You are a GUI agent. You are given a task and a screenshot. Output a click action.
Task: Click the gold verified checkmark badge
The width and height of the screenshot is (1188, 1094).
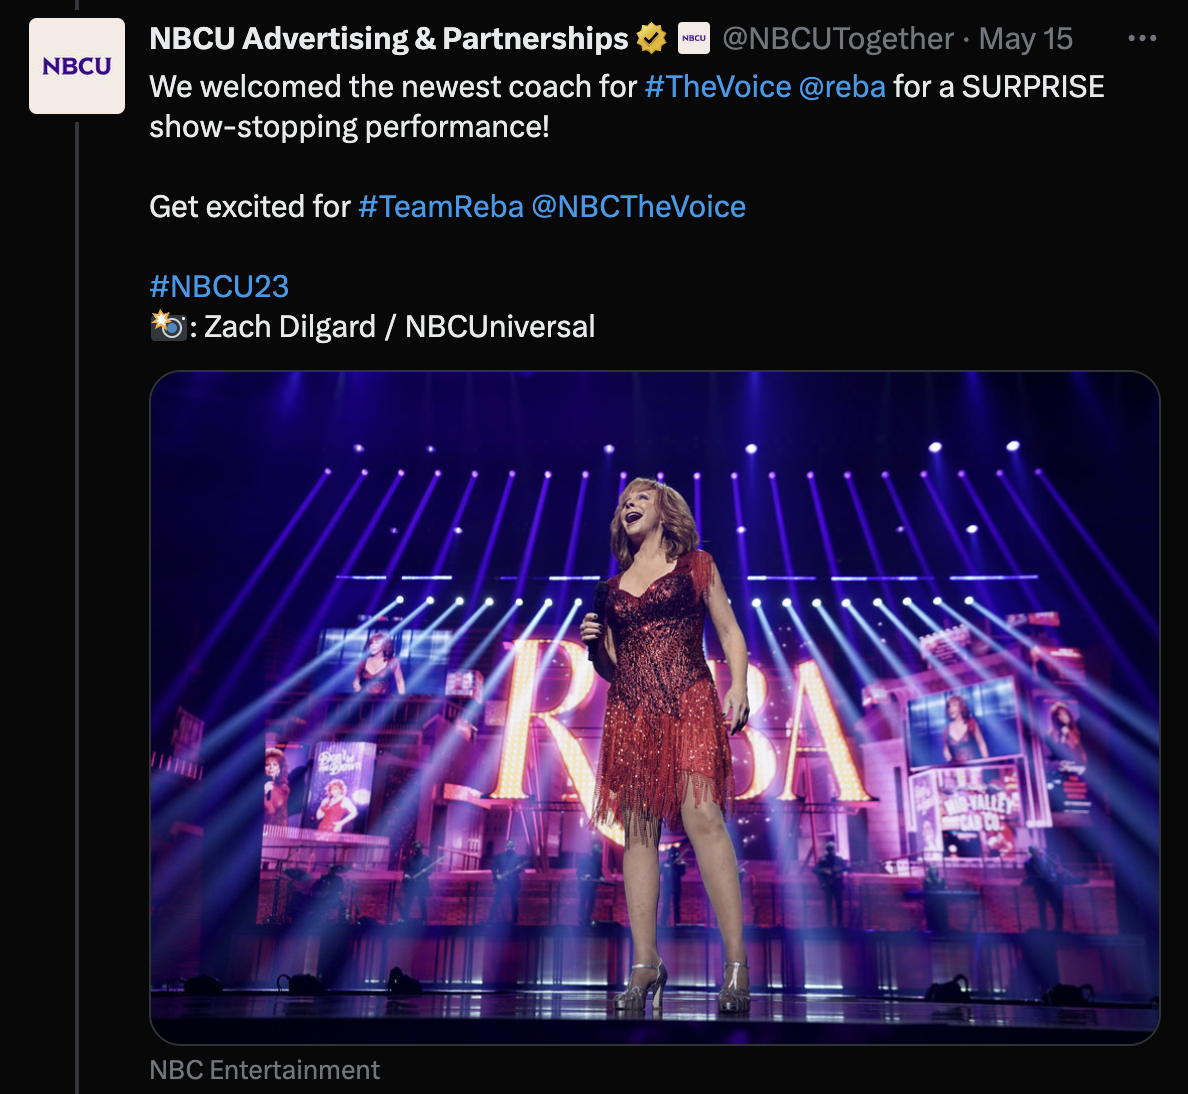tap(652, 39)
